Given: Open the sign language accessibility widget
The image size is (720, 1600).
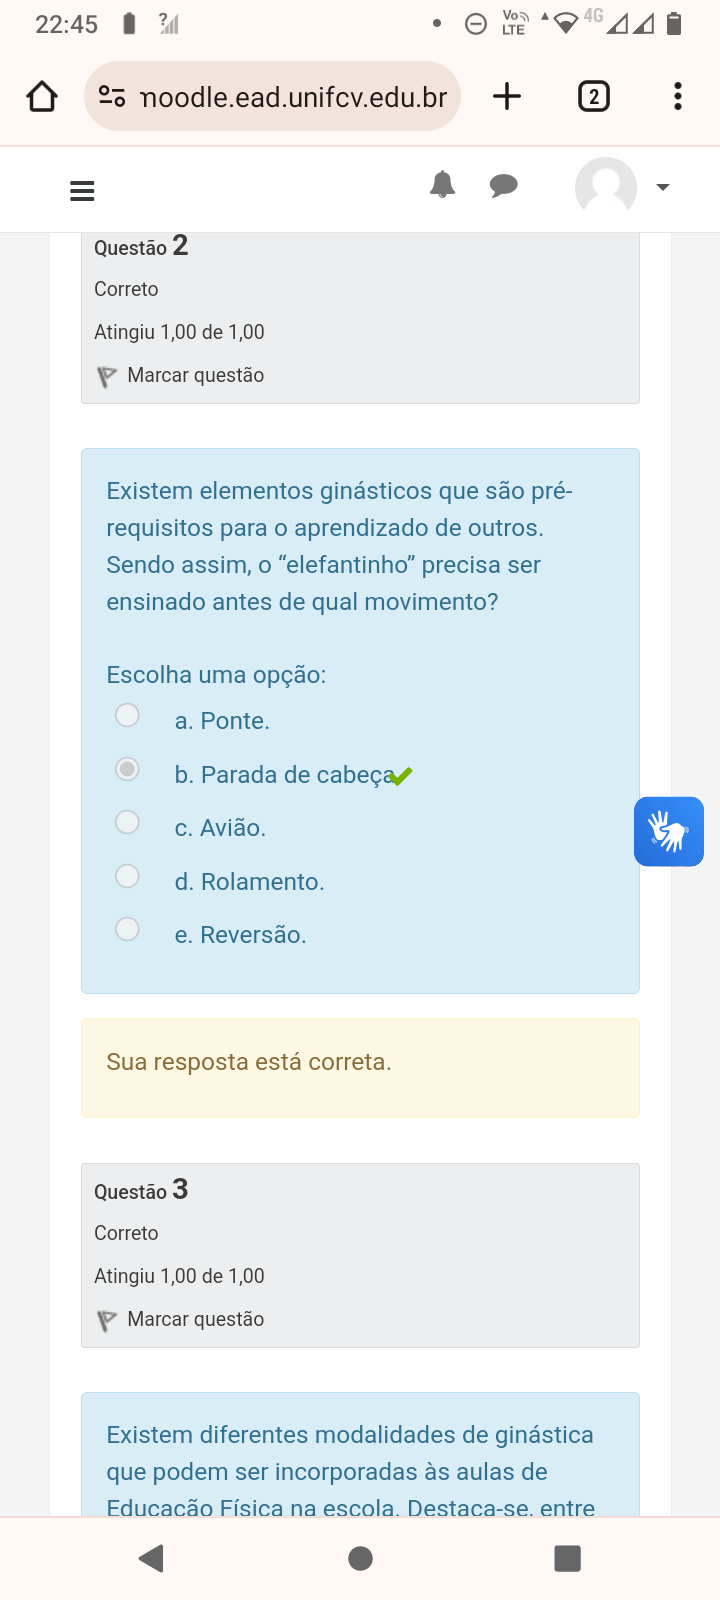Looking at the screenshot, I should [x=668, y=831].
